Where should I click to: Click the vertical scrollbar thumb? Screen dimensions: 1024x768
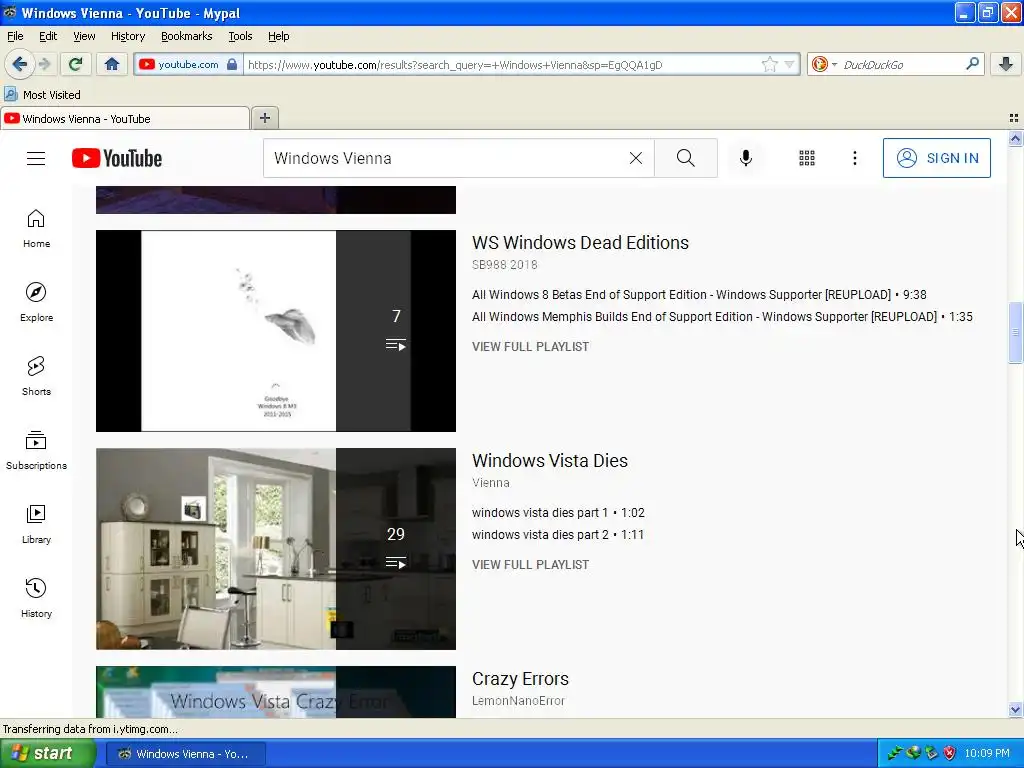point(1015,332)
